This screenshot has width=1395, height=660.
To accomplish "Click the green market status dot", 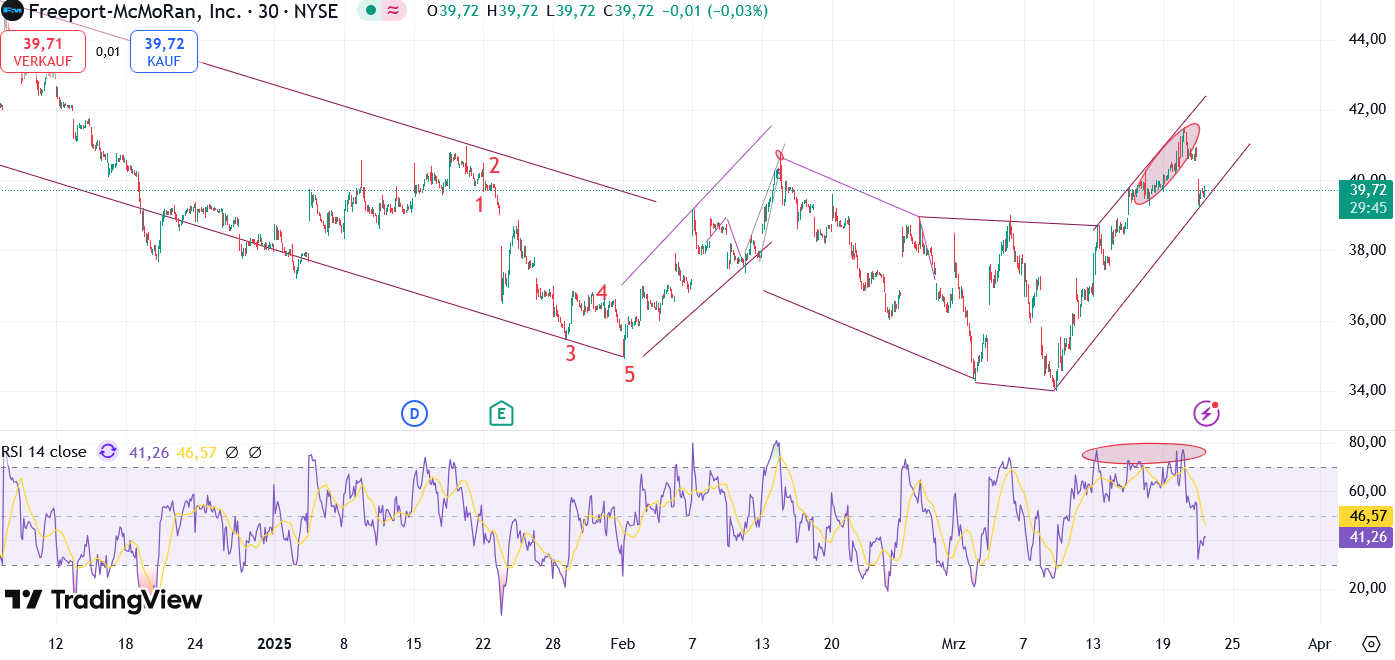I will 371,11.
